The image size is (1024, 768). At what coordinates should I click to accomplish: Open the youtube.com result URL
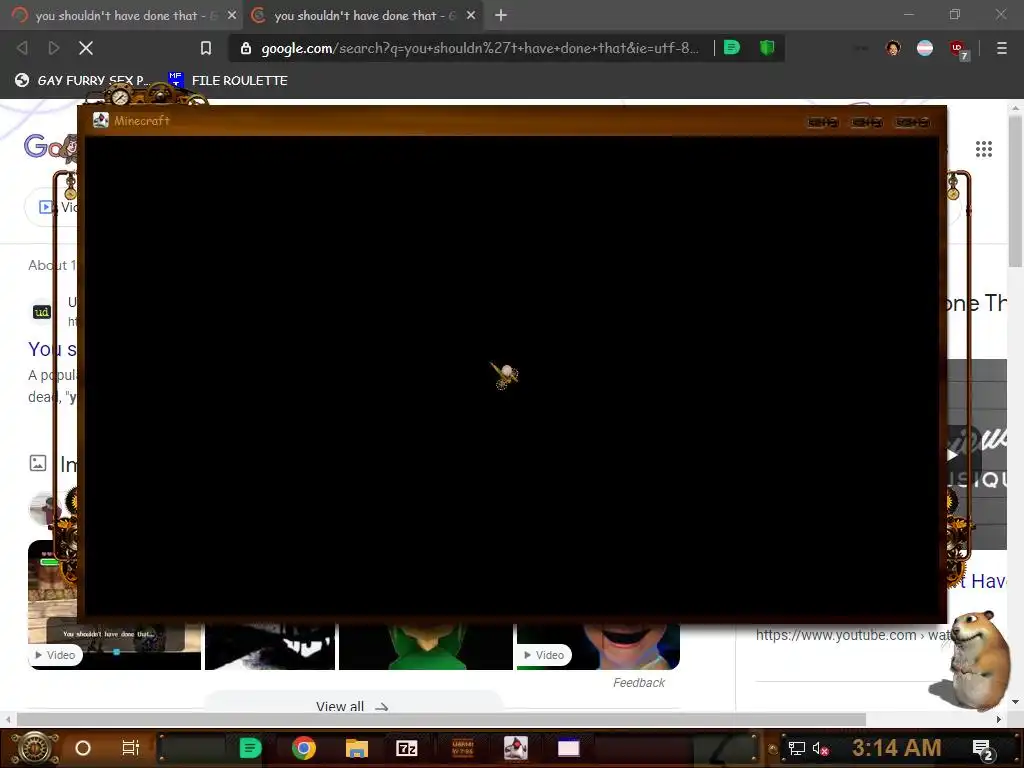point(854,635)
